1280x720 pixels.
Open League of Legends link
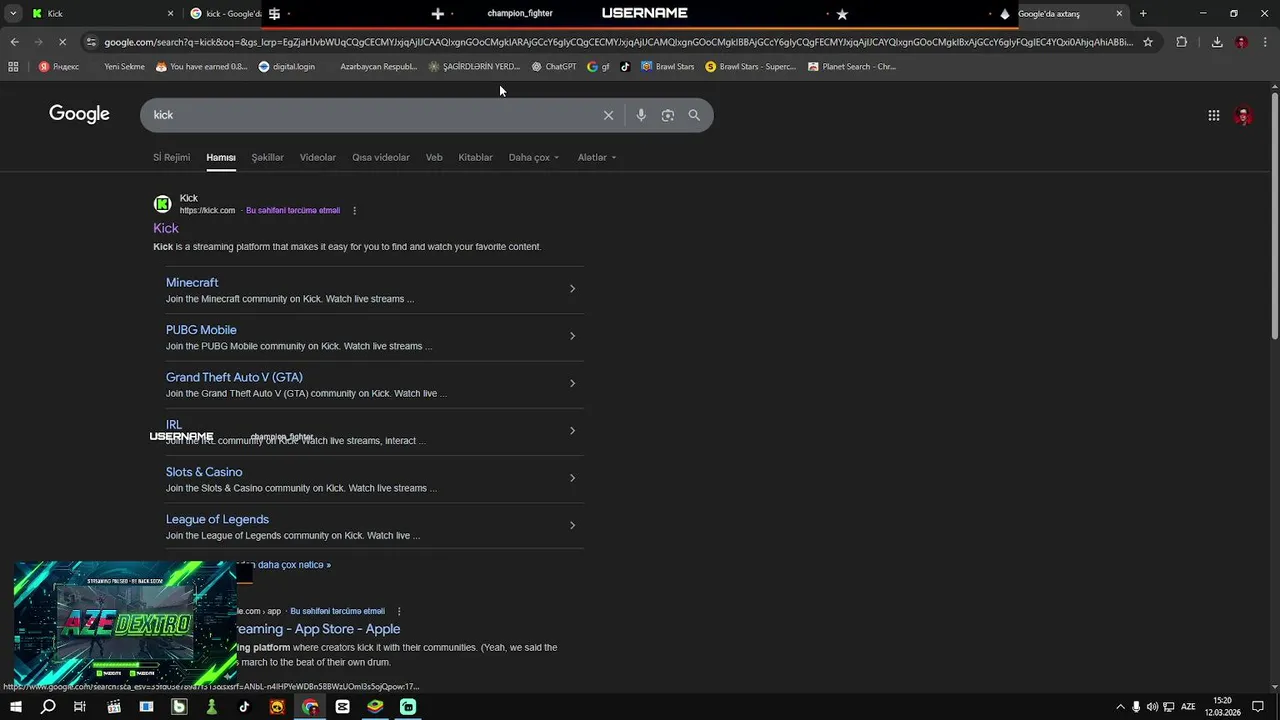tap(217, 519)
